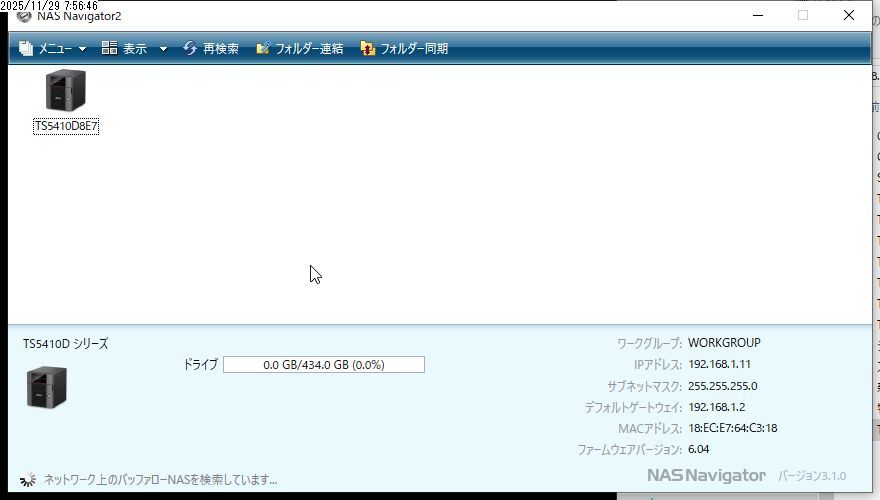The width and height of the screenshot is (880, 500).
Task: Select the TS5410D8E7 device name label
Action: pyautogui.click(x=66, y=126)
